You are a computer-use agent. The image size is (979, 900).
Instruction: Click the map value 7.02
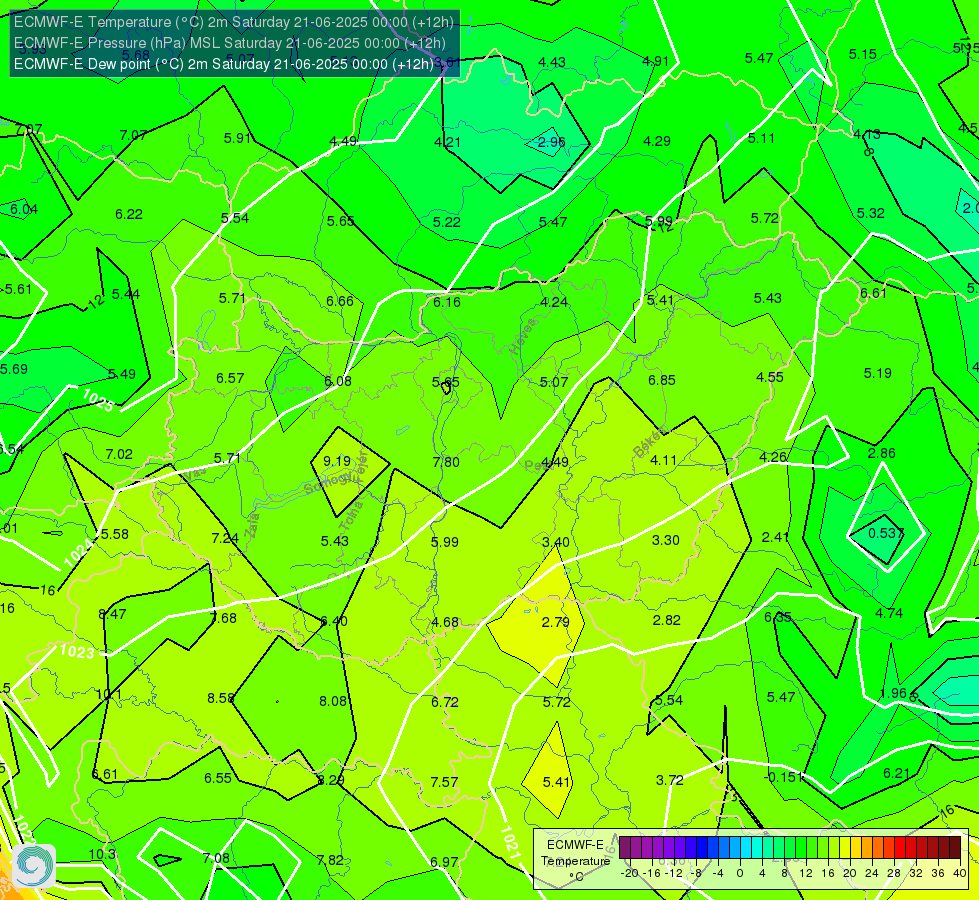pos(119,454)
